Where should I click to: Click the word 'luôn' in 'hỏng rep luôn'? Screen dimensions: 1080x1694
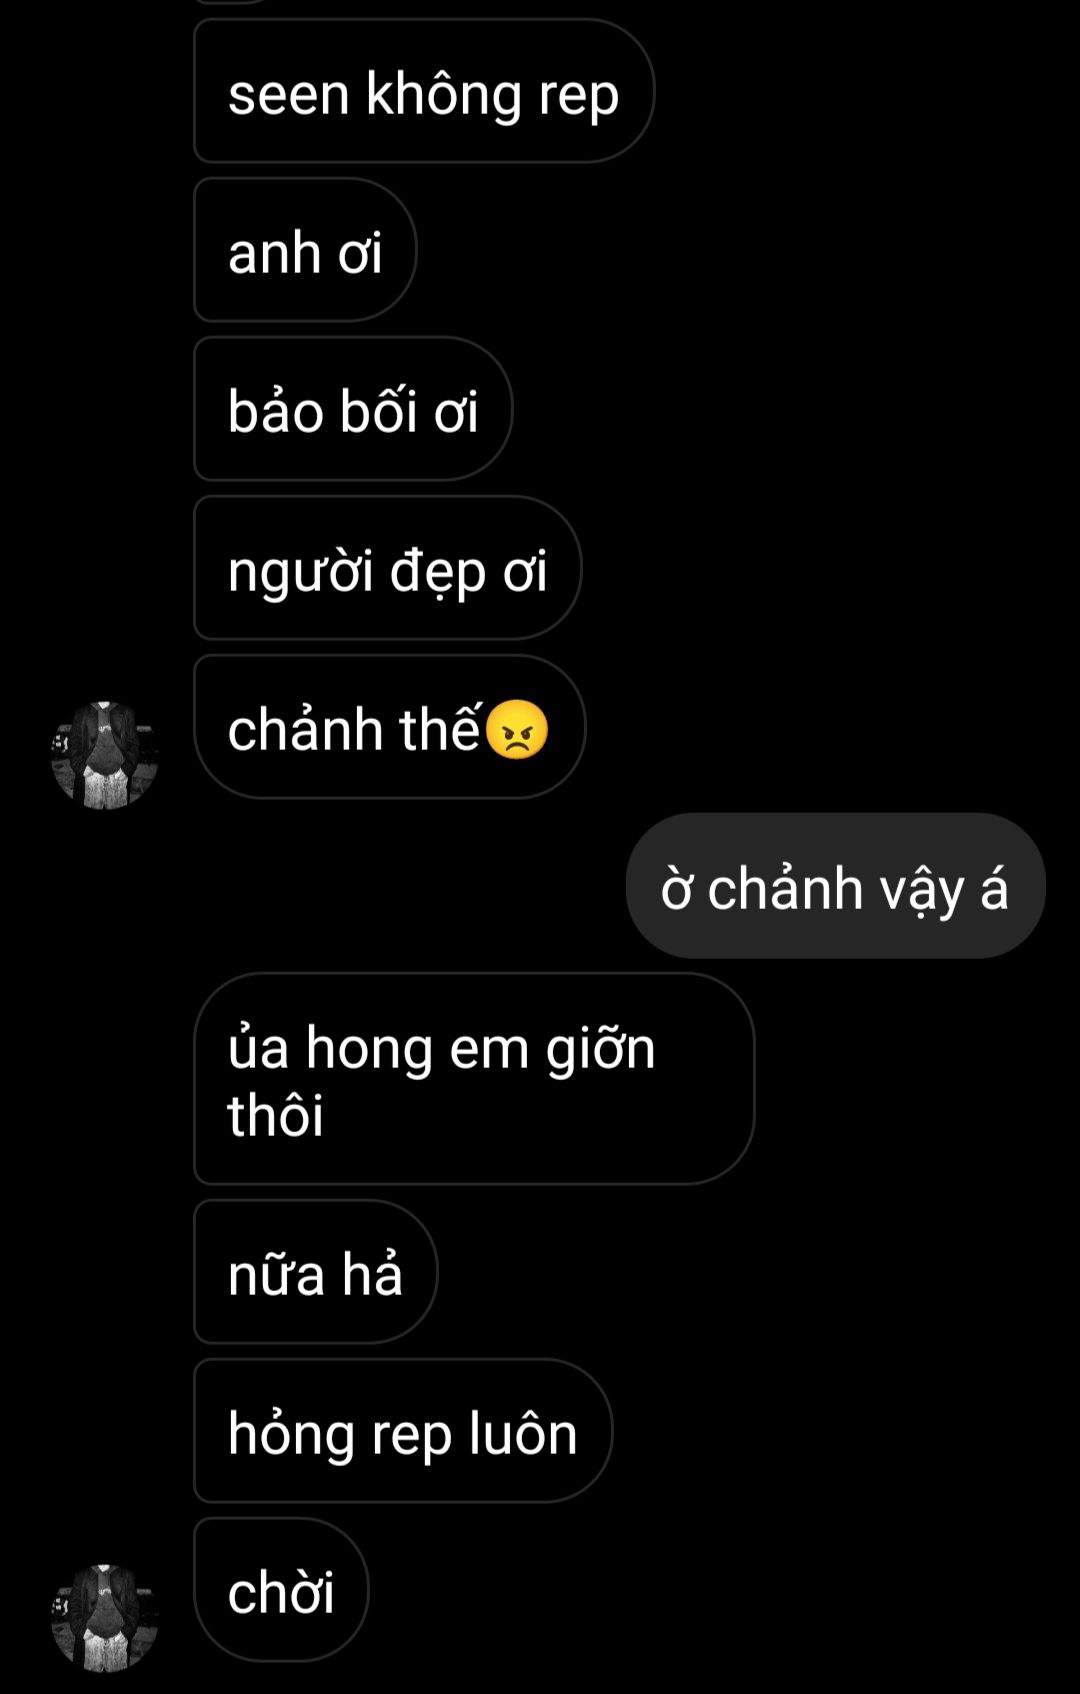coord(523,1433)
